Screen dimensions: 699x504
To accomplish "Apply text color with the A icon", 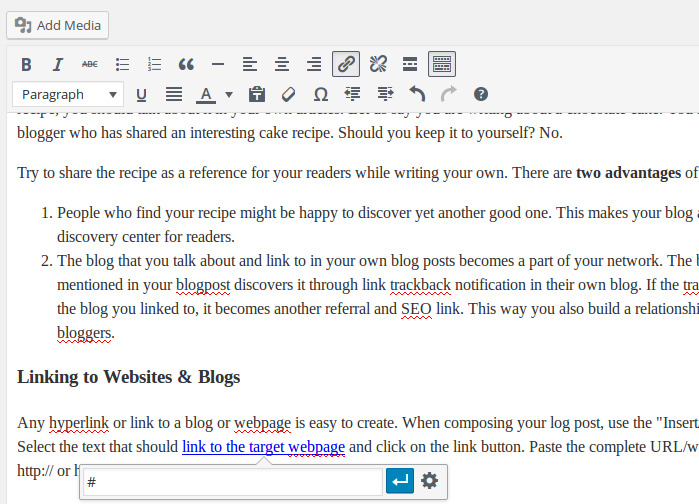I will pyautogui.click(x=206, y=94).
